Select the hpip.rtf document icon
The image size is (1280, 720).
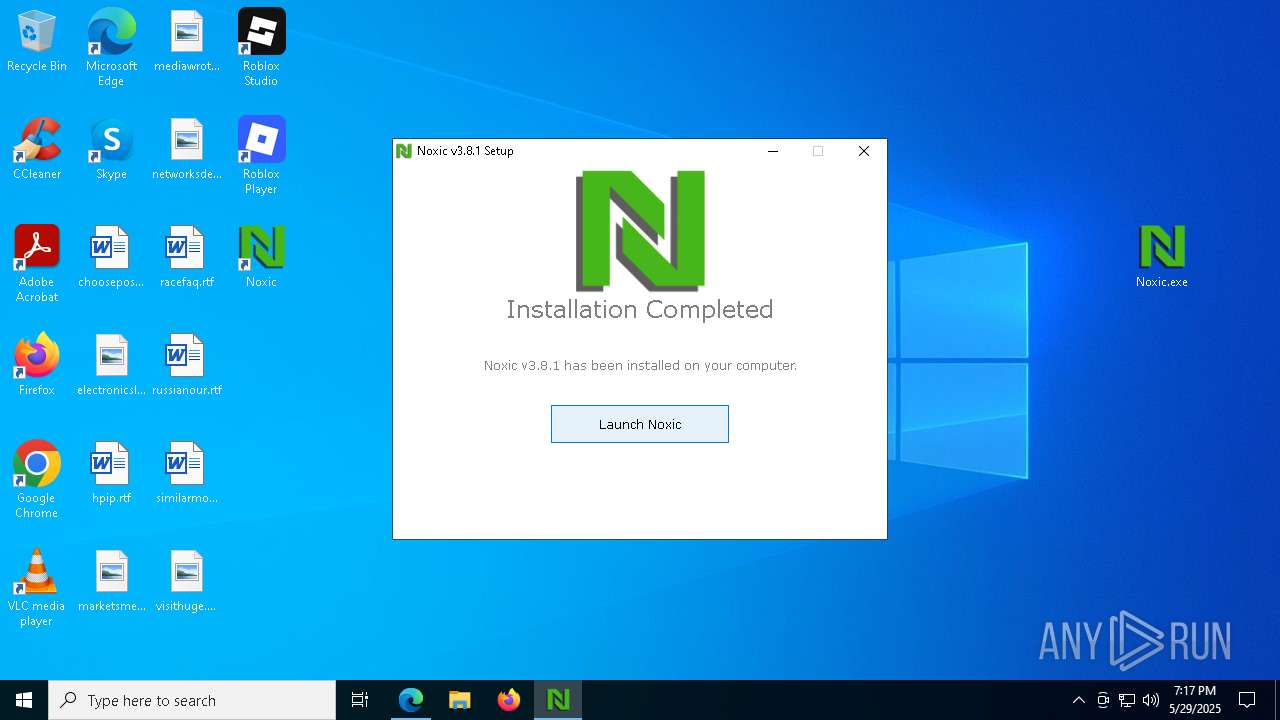point(111,474)
